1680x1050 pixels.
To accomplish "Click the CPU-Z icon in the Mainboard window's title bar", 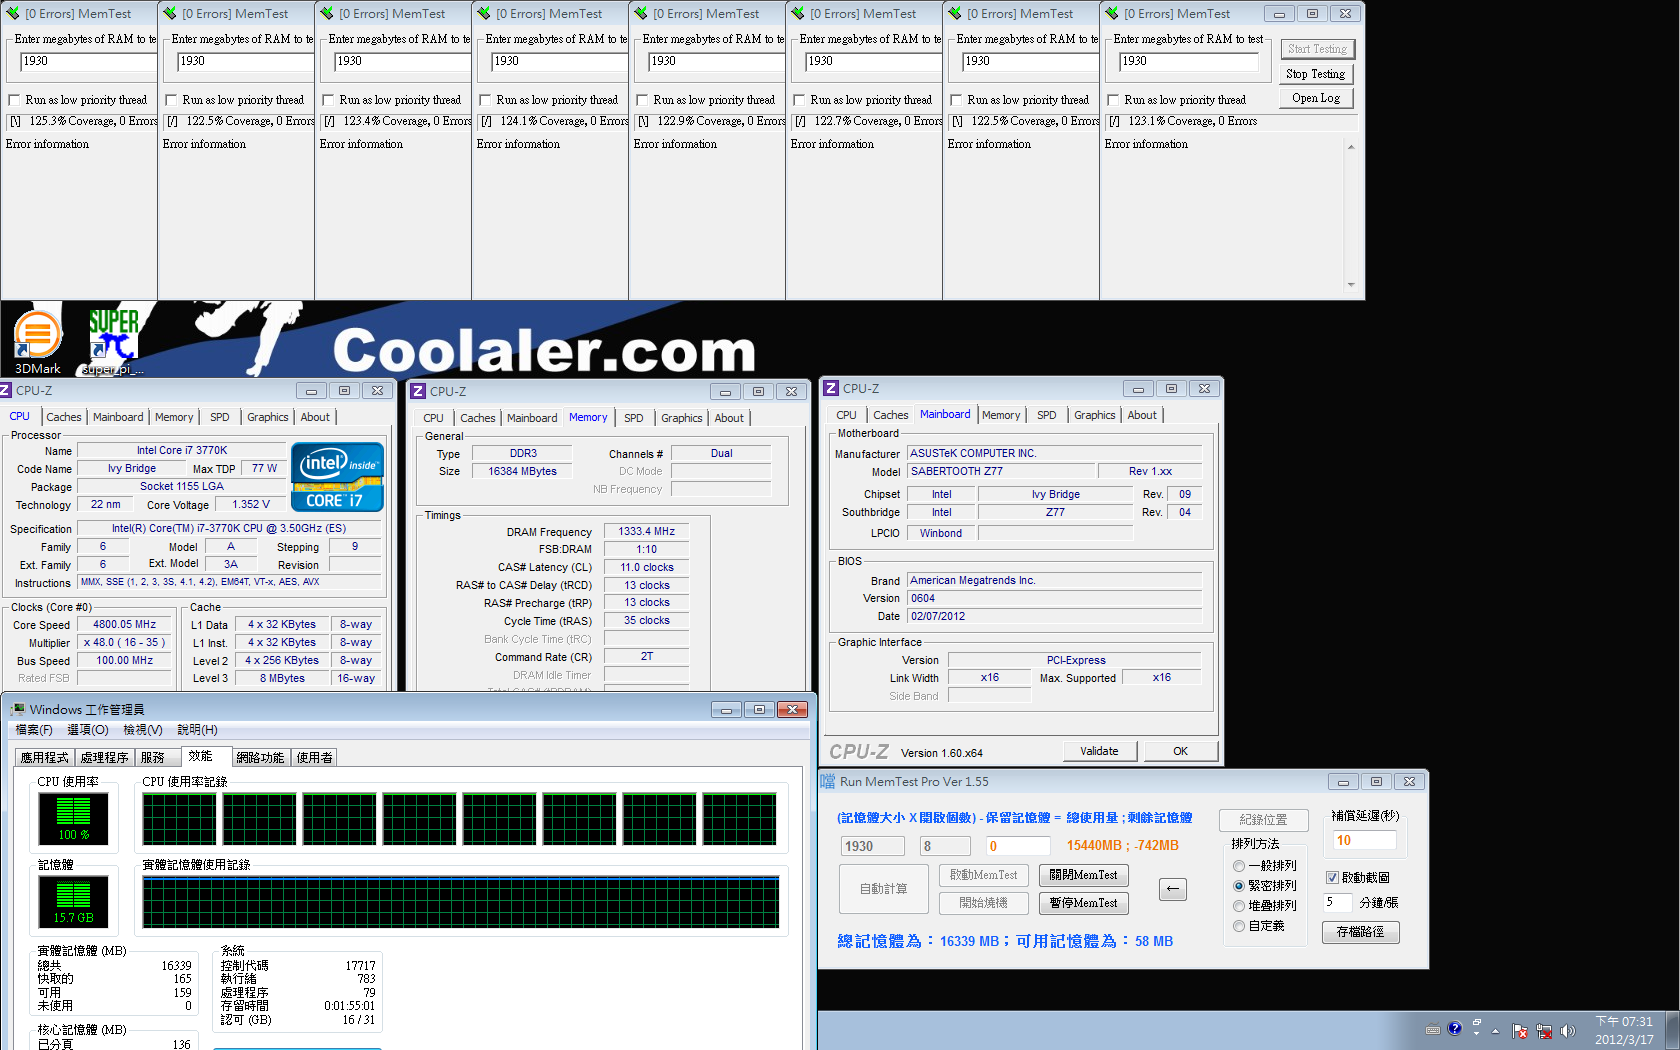I will (x=831, y=388).
